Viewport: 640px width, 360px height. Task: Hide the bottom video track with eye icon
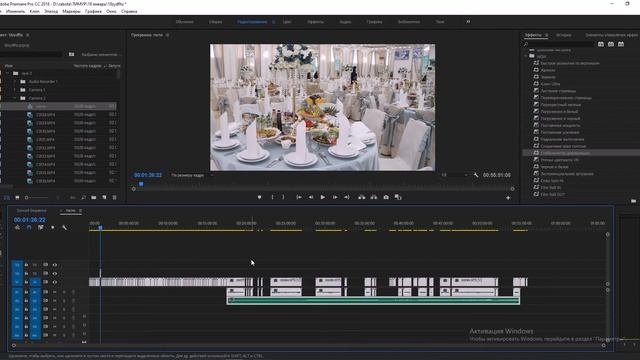coord(55,282)
